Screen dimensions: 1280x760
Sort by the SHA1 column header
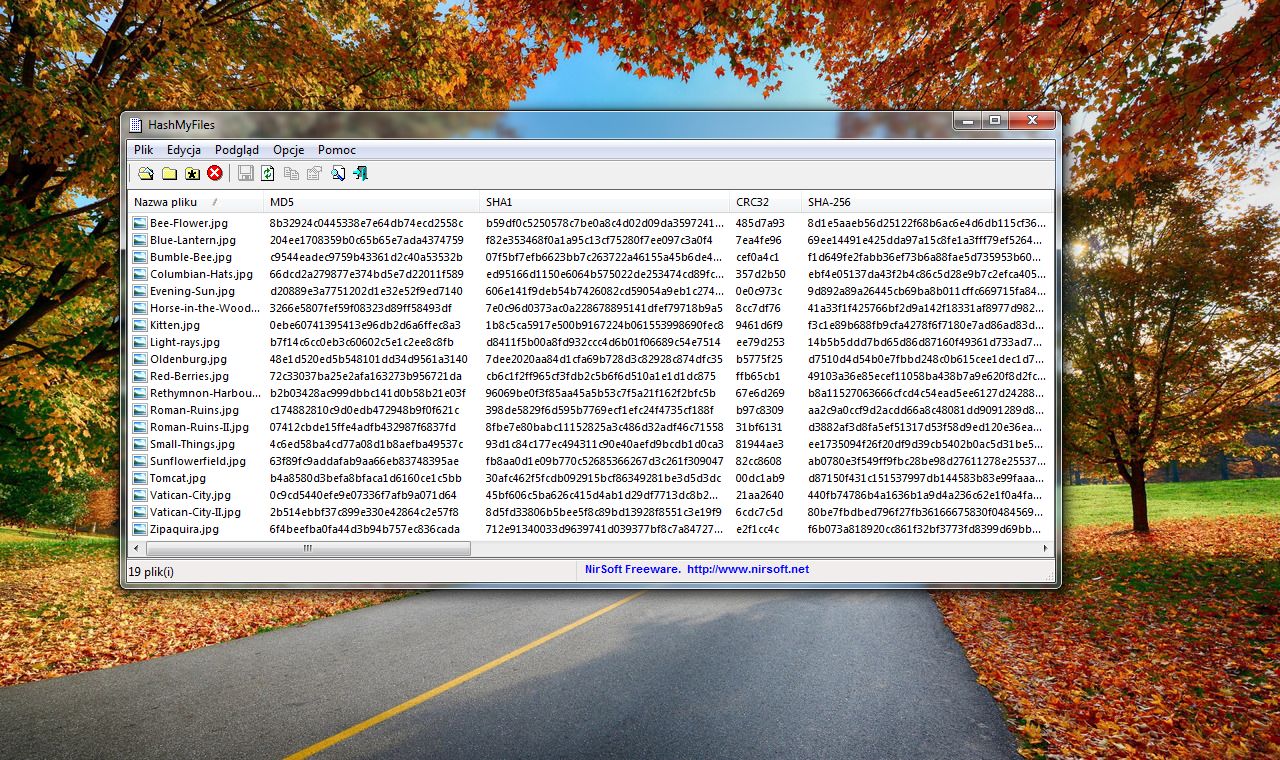pos(604,202)
